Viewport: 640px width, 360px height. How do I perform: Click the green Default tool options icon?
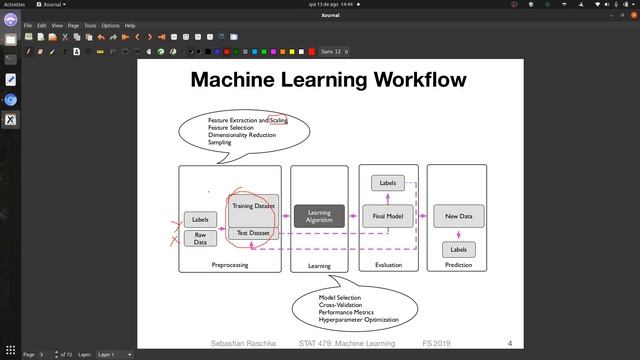161,52
